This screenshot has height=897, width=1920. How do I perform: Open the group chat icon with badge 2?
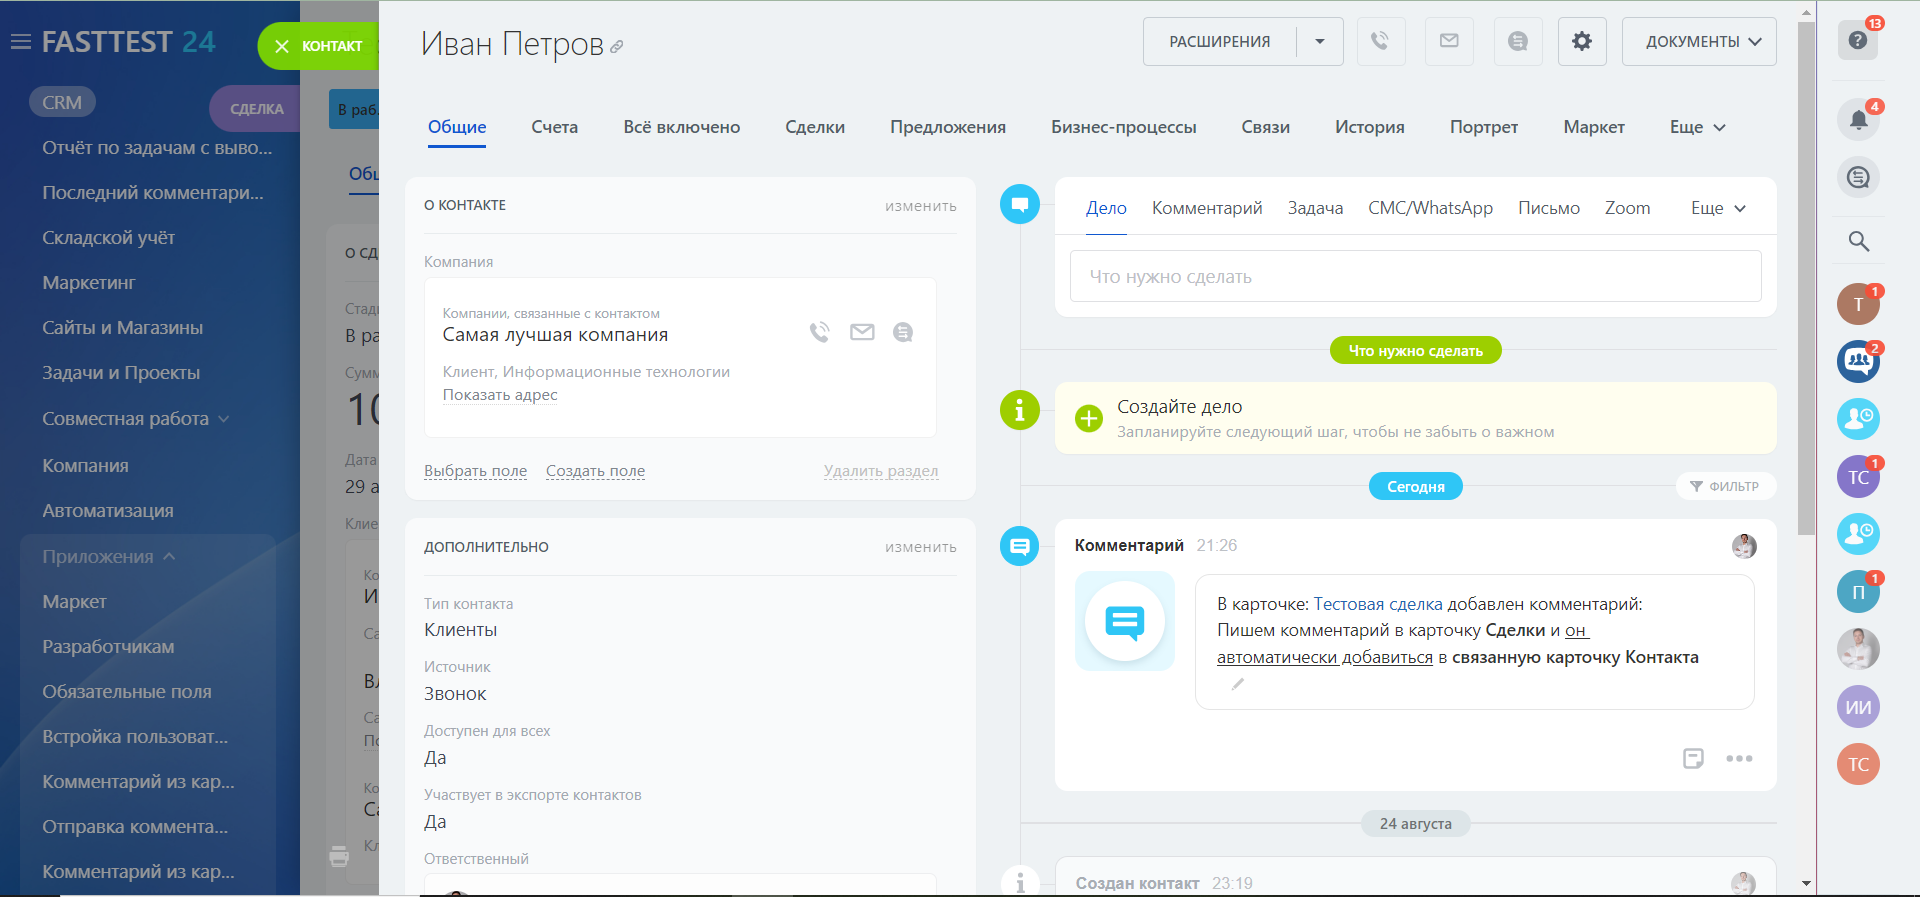click(x=1858, y=361)
